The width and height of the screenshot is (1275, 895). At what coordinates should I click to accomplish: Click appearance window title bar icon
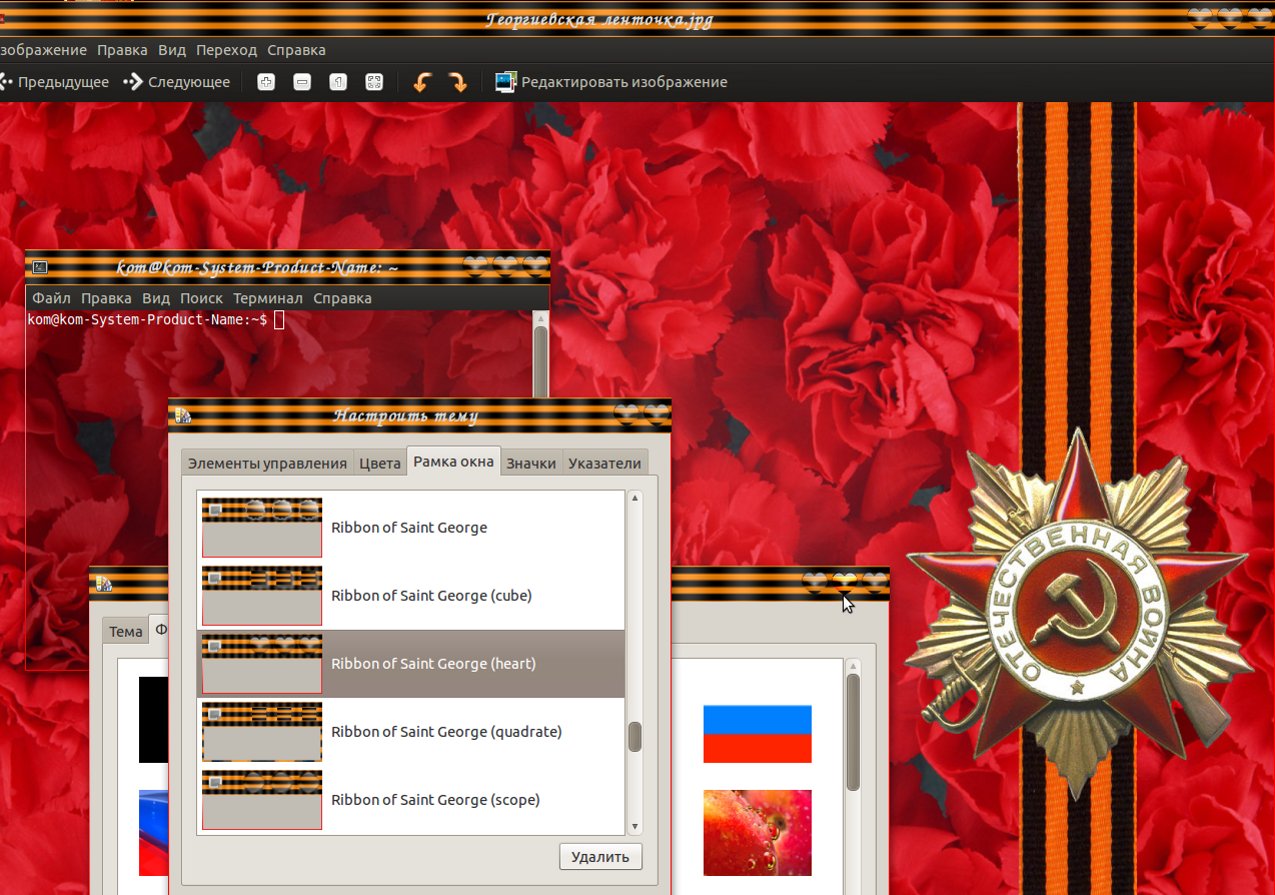coord(104,583)
